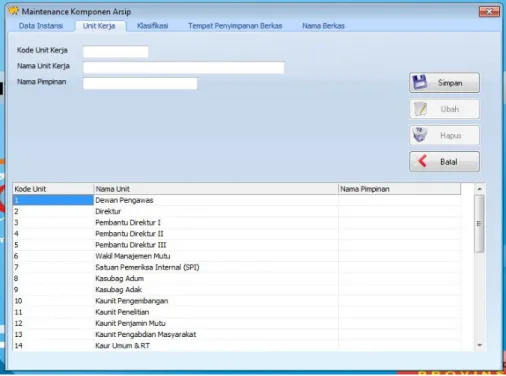
Task: Click the vertical scrollbar thumb
Action: 479,224
